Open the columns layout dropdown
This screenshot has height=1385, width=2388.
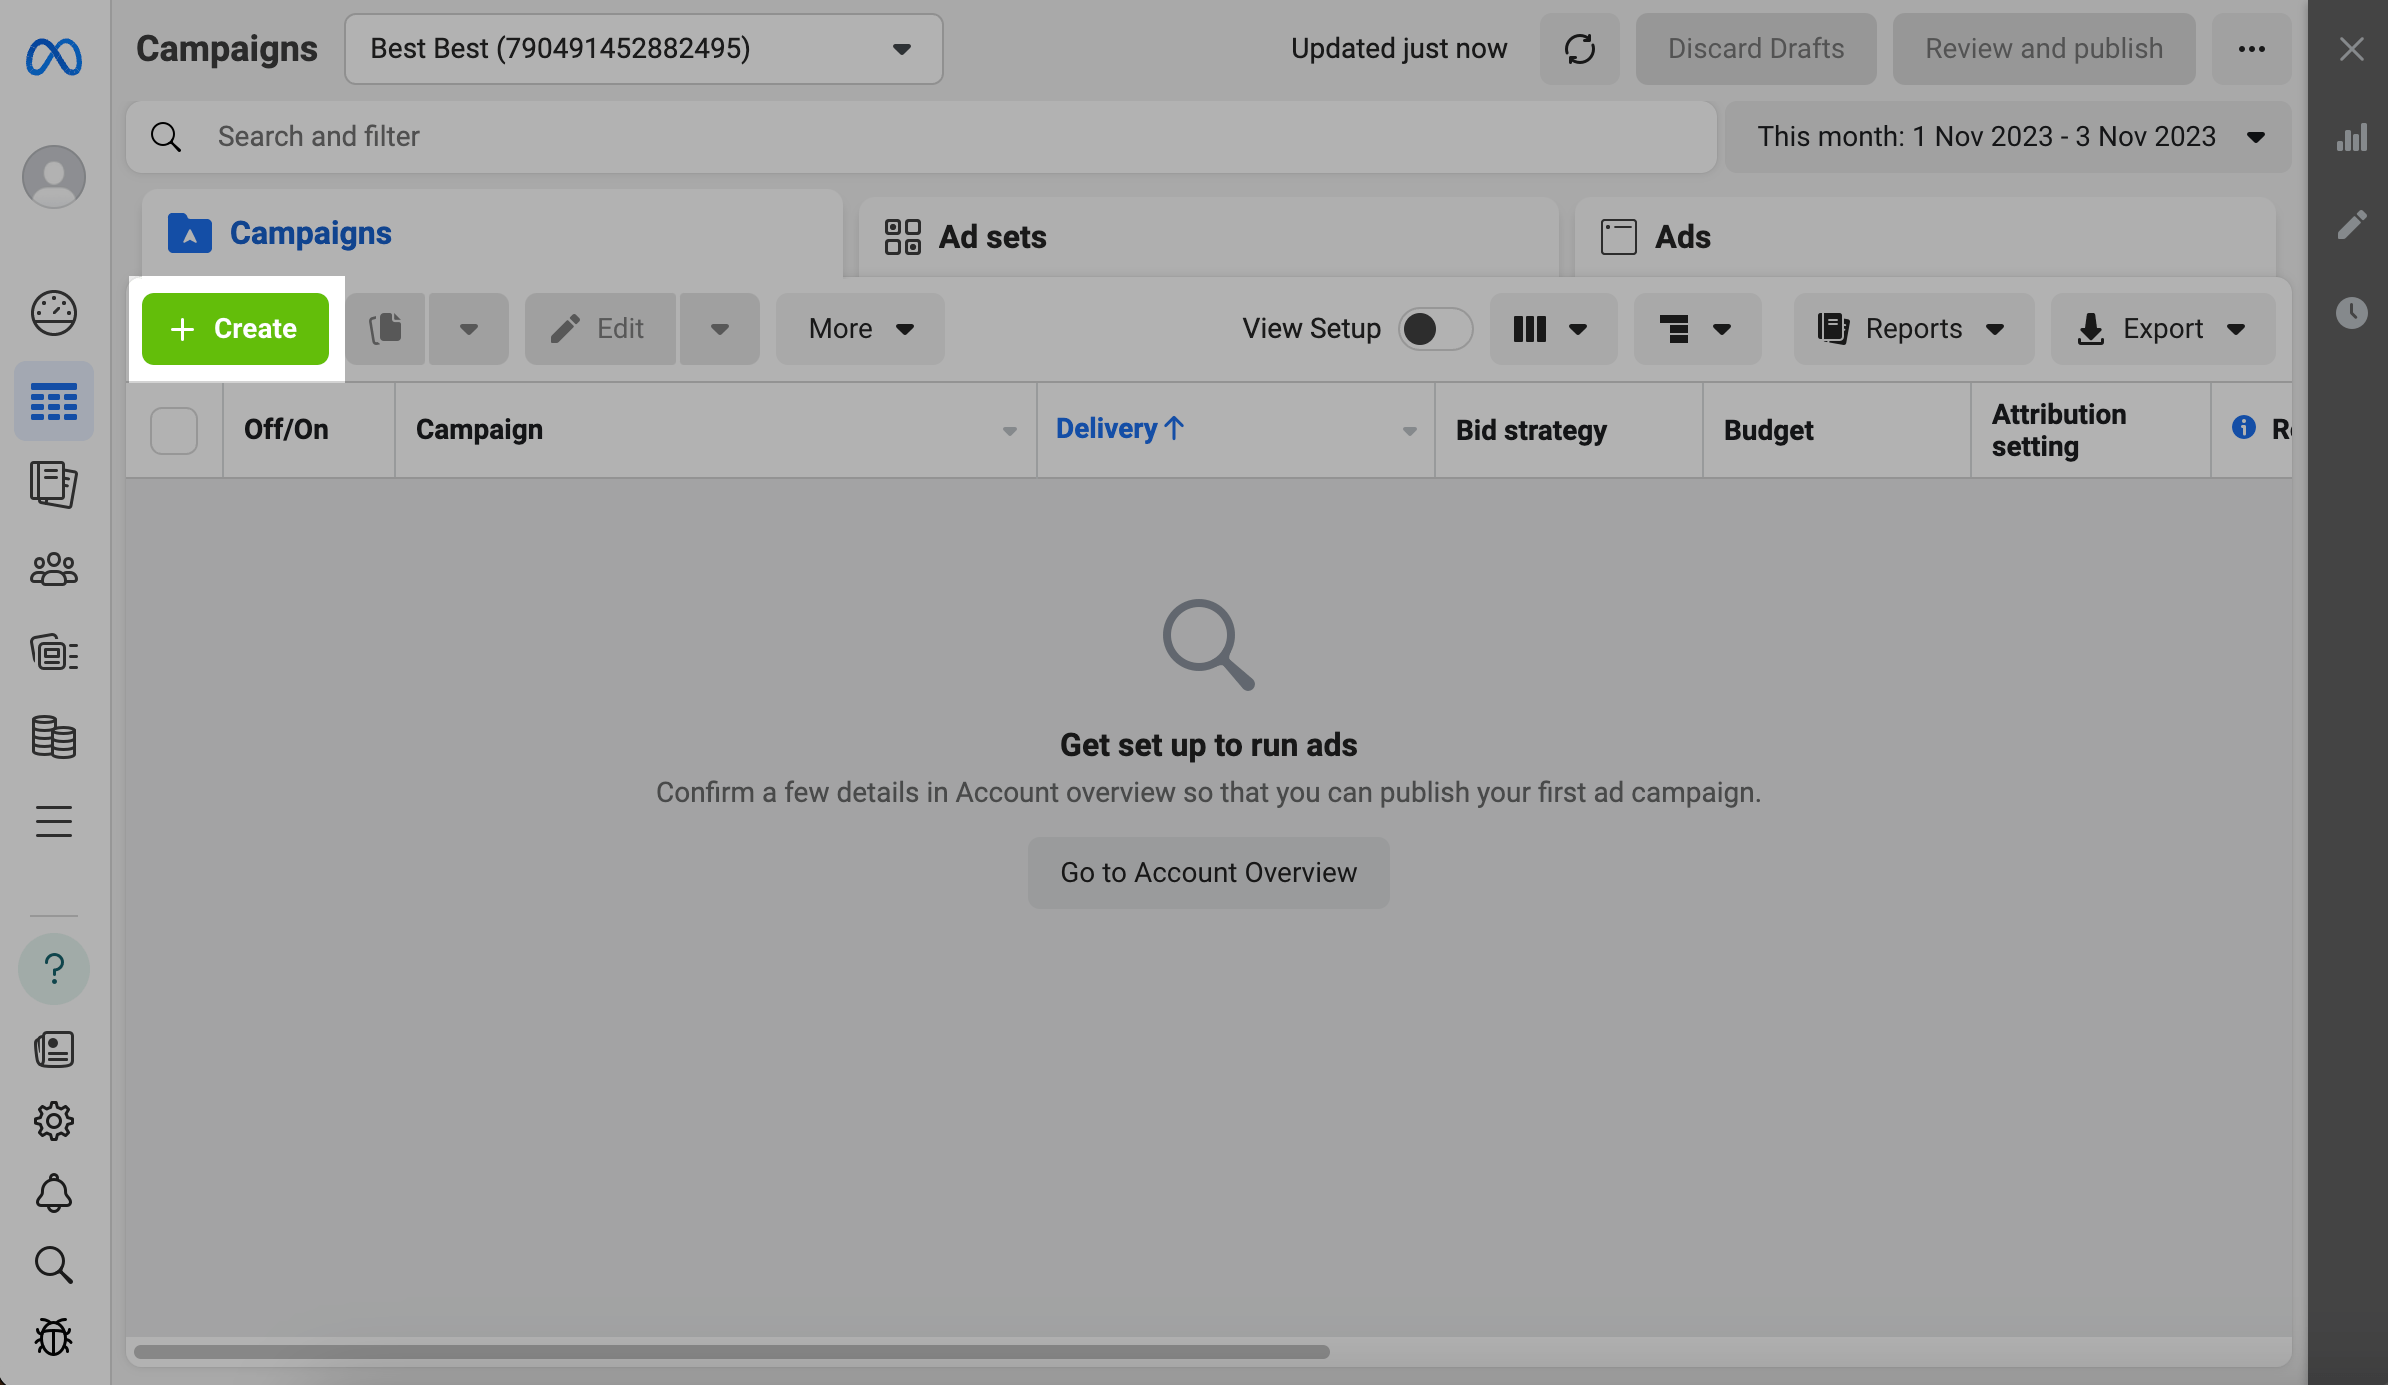click(x=1552, y=329)
